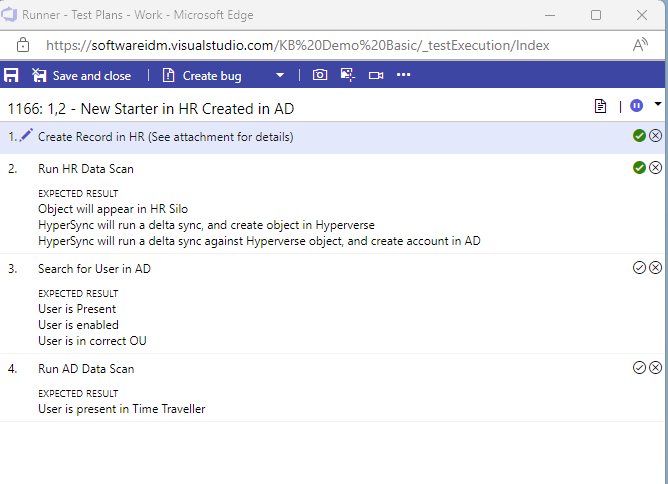Image resolution: width=668 pixels, height=484 pixels.
Task: Open the more options ellipsis menu
Action: tap(404, 75)
